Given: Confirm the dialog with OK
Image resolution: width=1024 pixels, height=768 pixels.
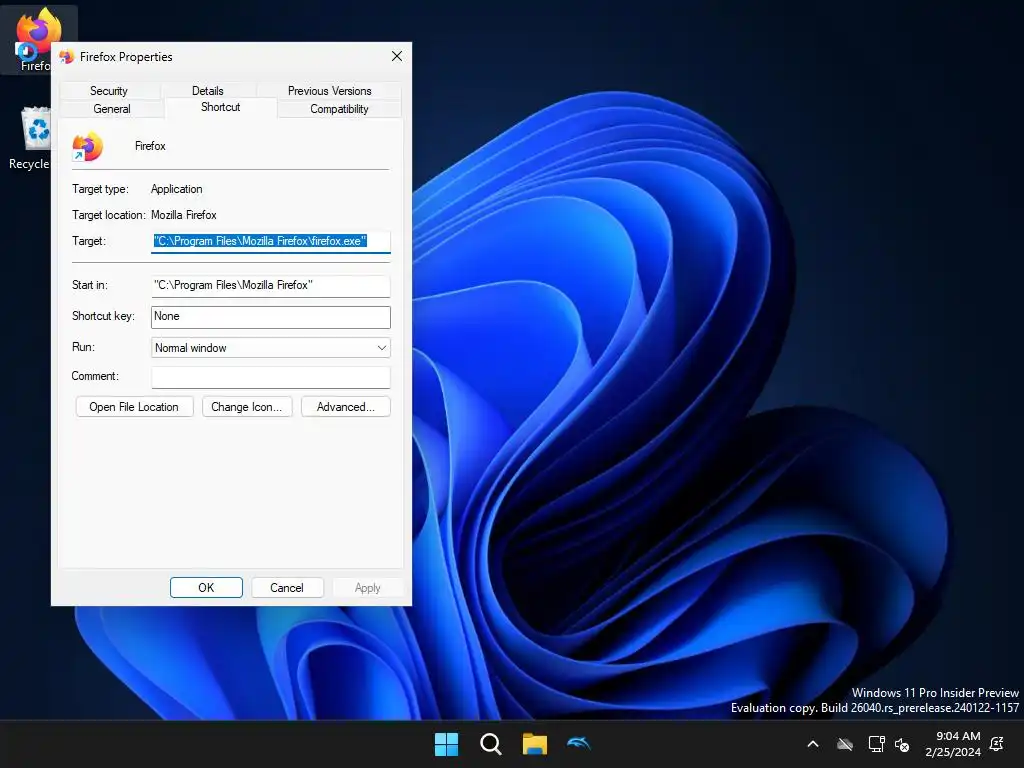Looking at the screenshot, I should click(x=206, y=588).
